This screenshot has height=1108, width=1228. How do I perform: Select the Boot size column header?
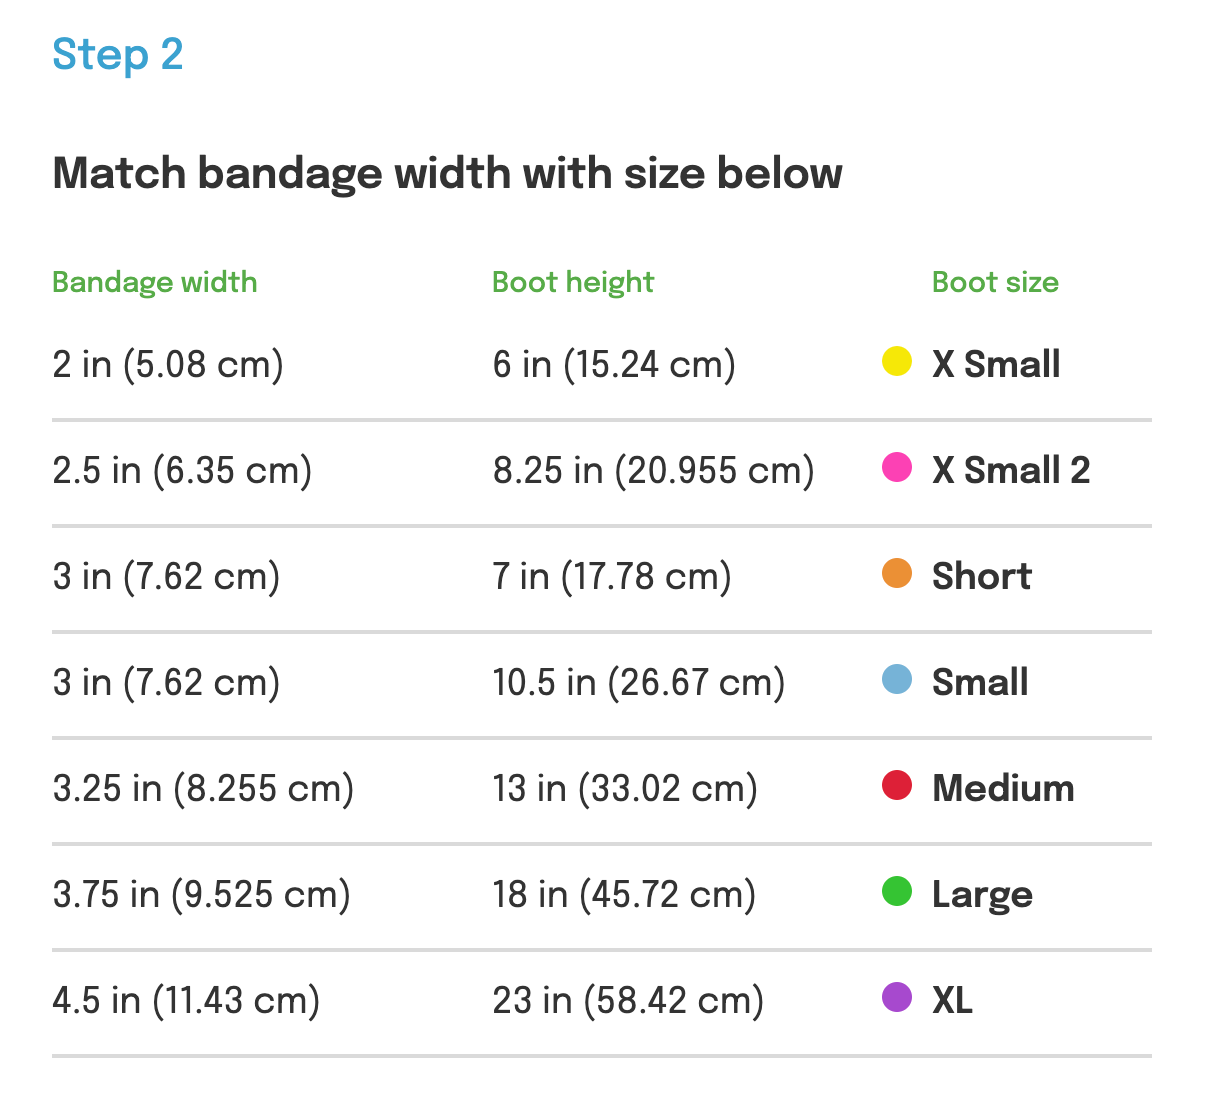(x=994, y=282)
